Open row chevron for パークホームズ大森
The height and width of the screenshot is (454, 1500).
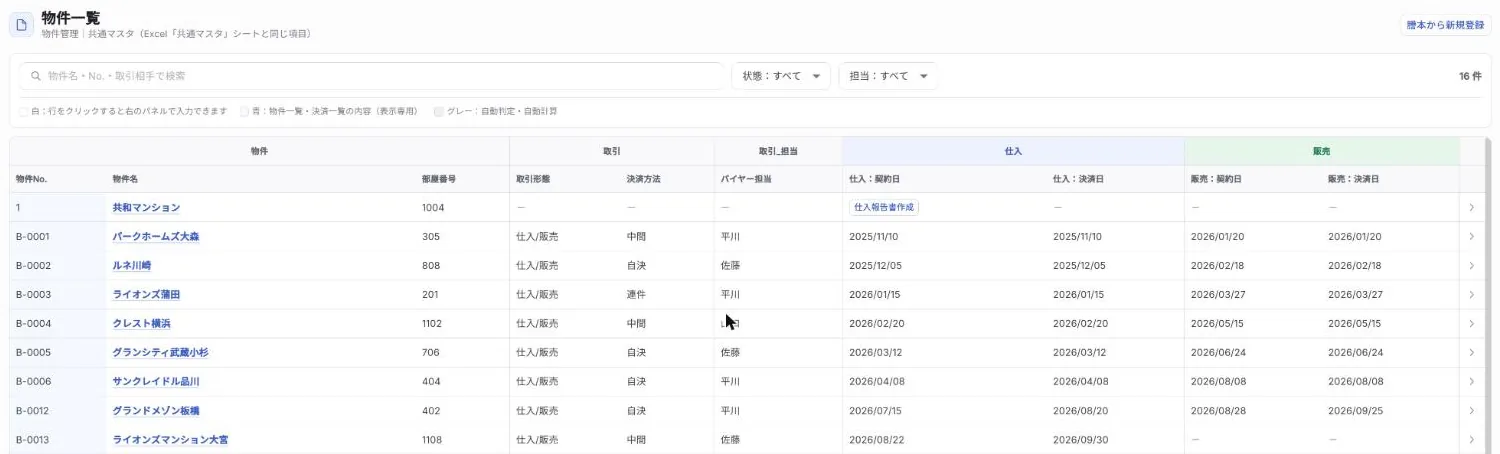1471,237
